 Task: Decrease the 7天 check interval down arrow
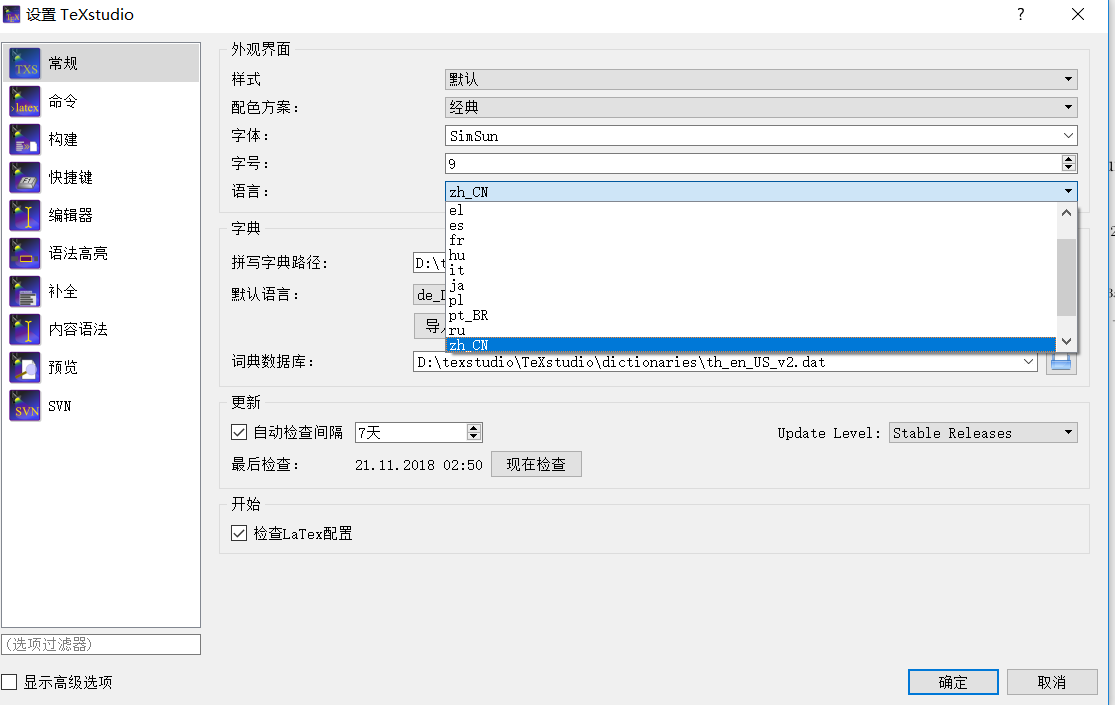coord(474,436)
